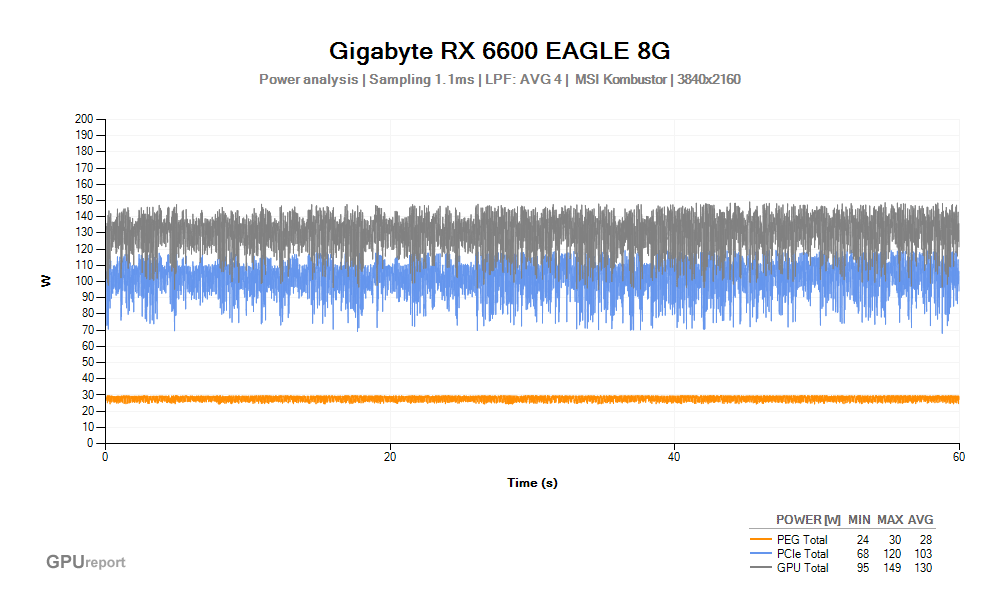Click the 150 tick on y-axis
Image resolution: width=1000 pixels, height=600 pixels.
[x=84, y=200]
